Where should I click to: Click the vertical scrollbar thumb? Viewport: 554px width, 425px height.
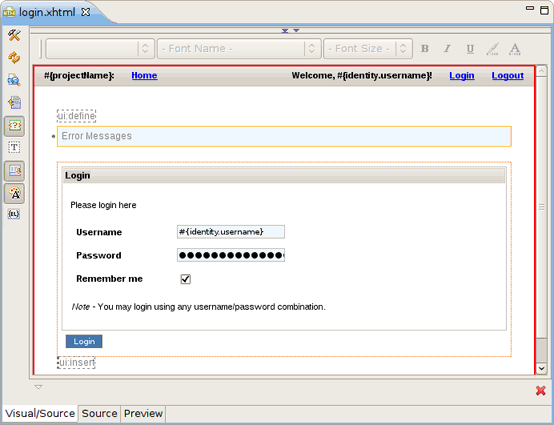542,207
